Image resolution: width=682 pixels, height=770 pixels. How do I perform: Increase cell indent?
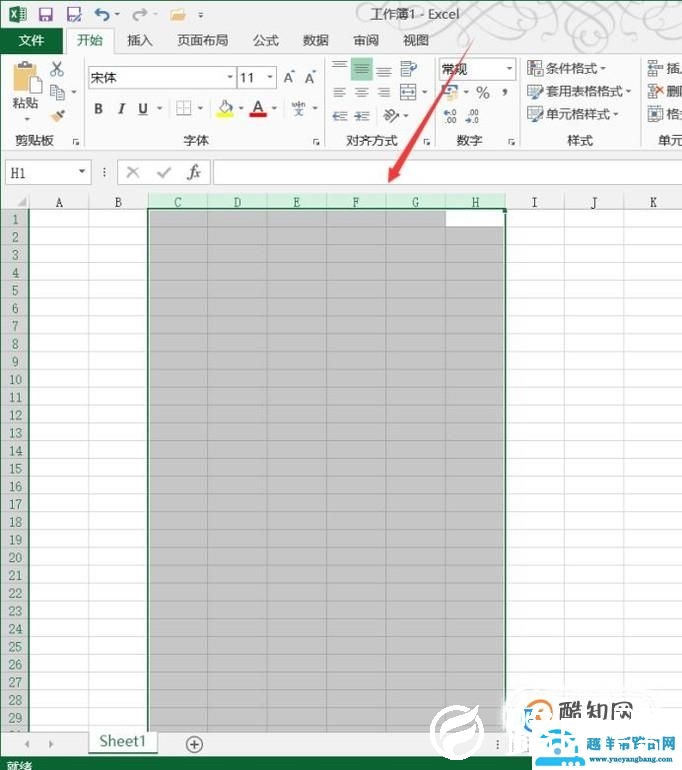[x=362, y=116]
